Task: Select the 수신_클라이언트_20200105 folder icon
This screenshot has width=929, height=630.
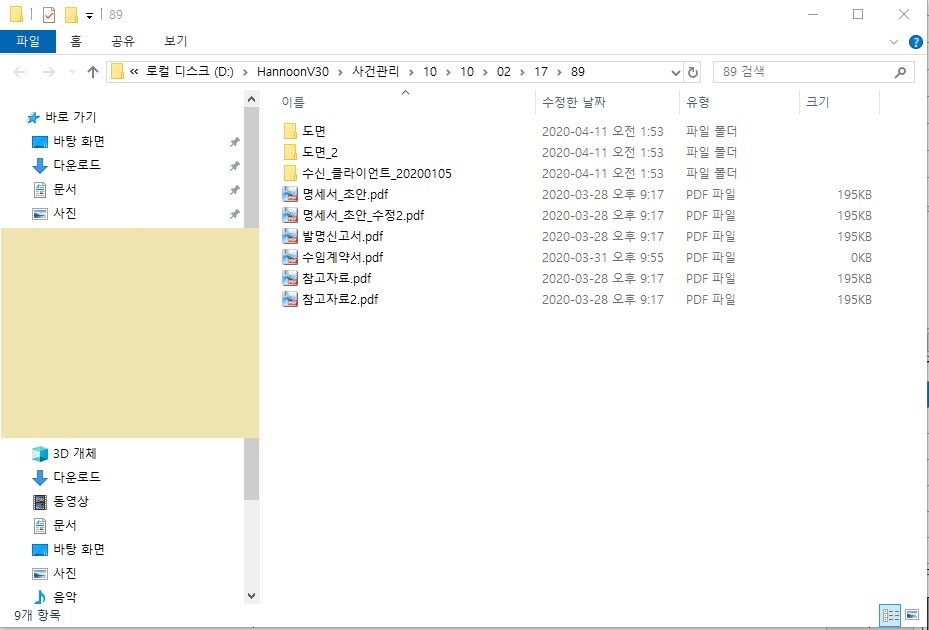Action: coord(290,173)
